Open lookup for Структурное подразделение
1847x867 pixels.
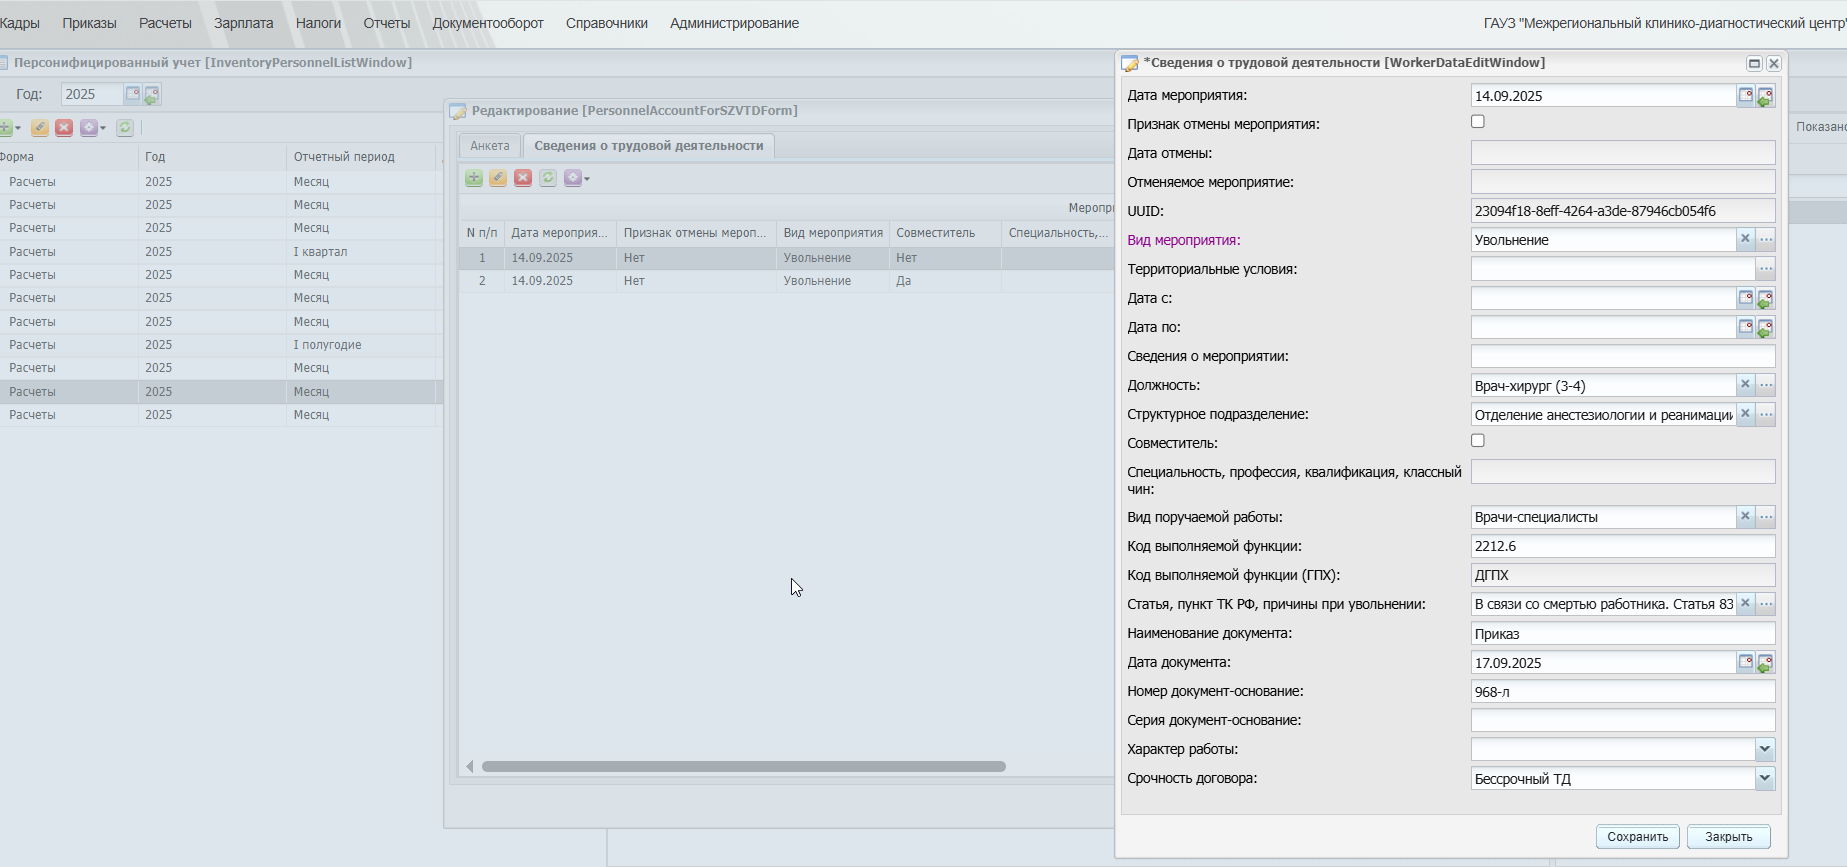(1766, 414)
